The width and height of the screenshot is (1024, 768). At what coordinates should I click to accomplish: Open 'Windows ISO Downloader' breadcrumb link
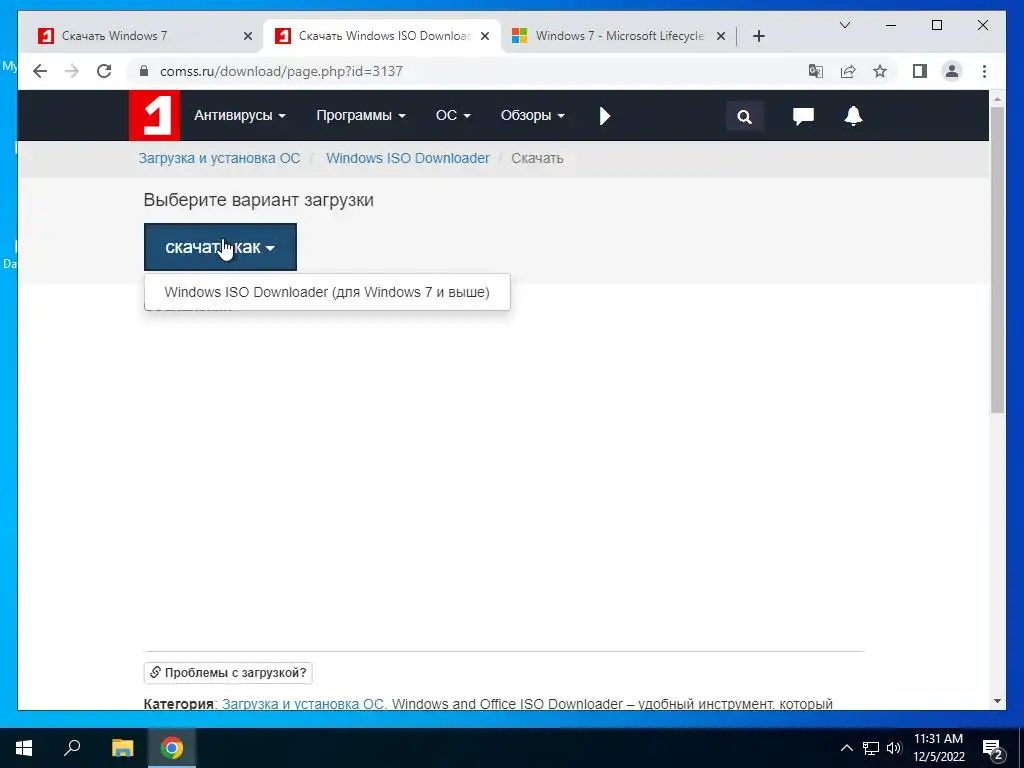pos(408,158)
